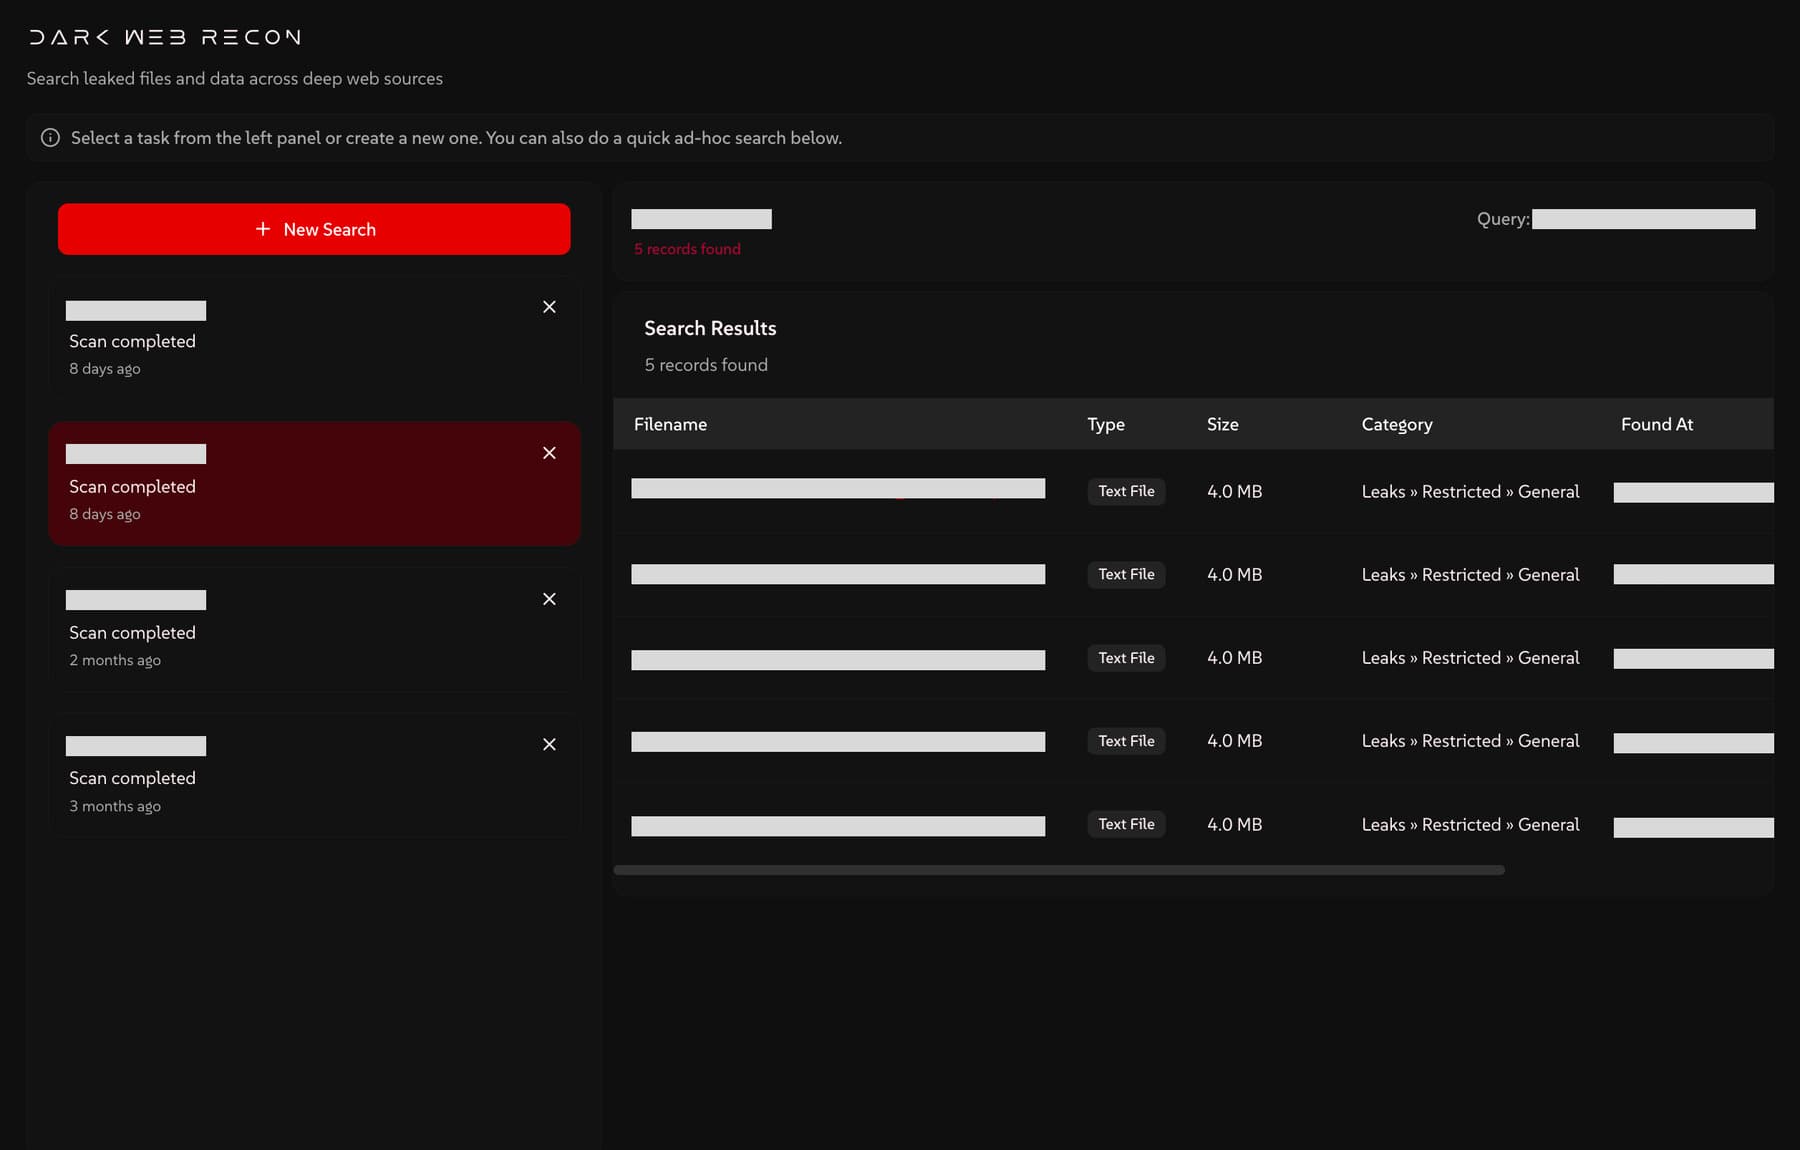Image resolution: width=1800 pixels, height=1150 pixels.
Task: Click the Query label
Action: pyautogui.click(x=1503, y=219)
